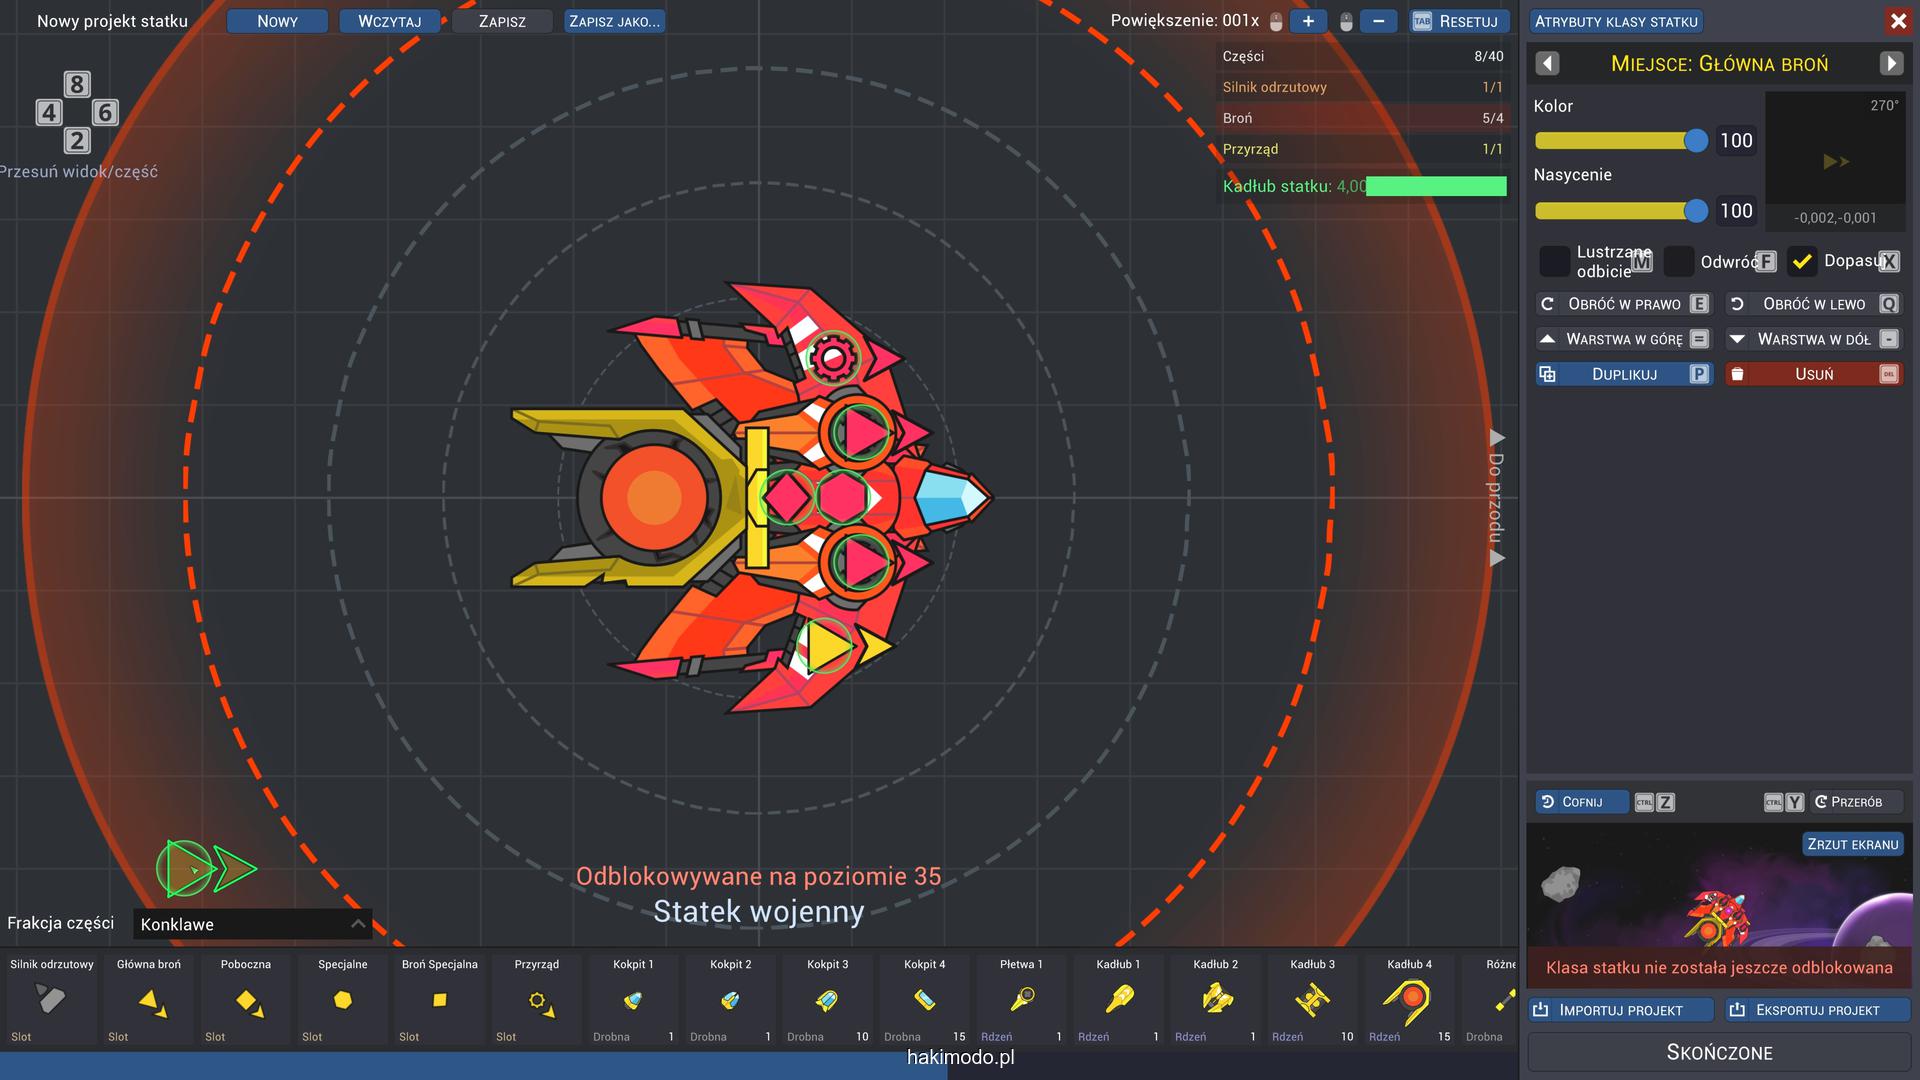Enable the Lustrzane odbicie checkbox
The width and height of the screenshot is (1920, 1080).
1554,262
